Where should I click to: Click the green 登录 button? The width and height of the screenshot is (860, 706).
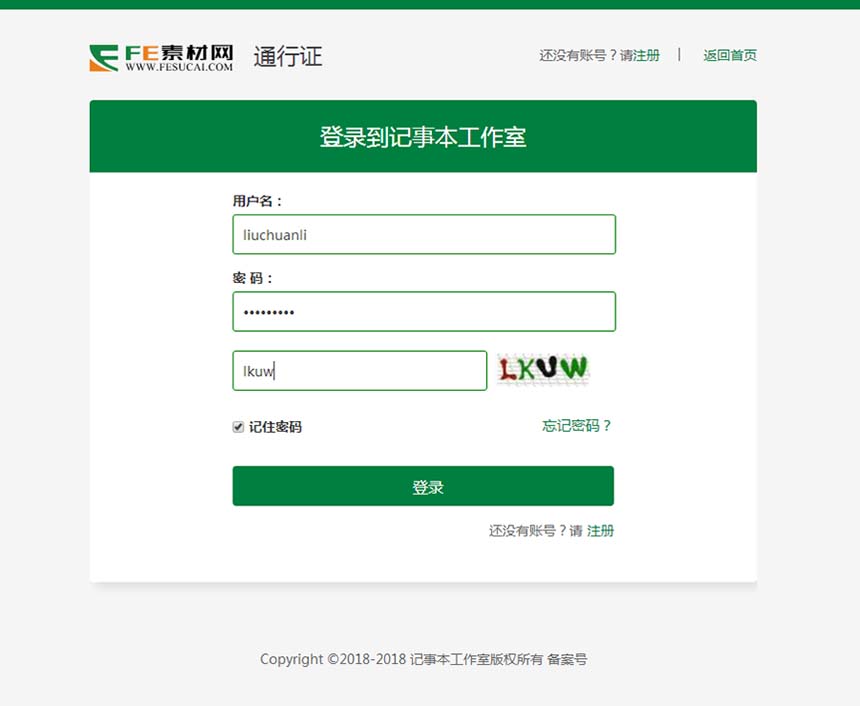pyautogui.click(x=423, y=486)
